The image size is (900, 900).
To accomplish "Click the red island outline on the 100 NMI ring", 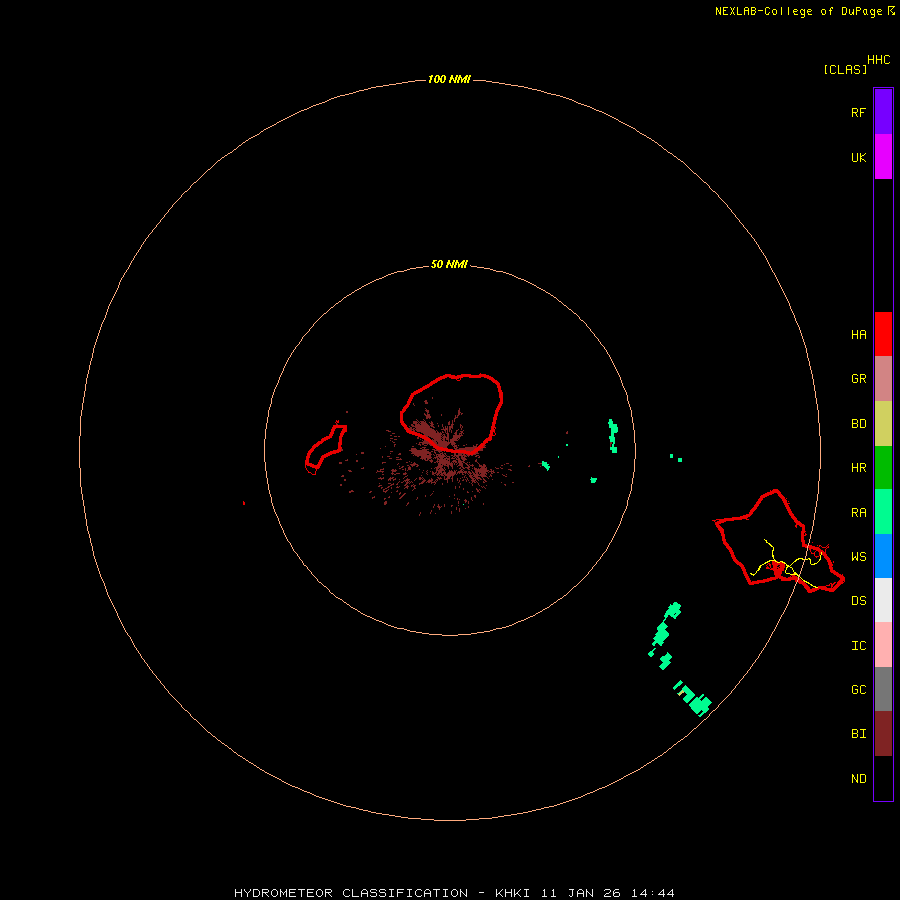I will point(779,541).
